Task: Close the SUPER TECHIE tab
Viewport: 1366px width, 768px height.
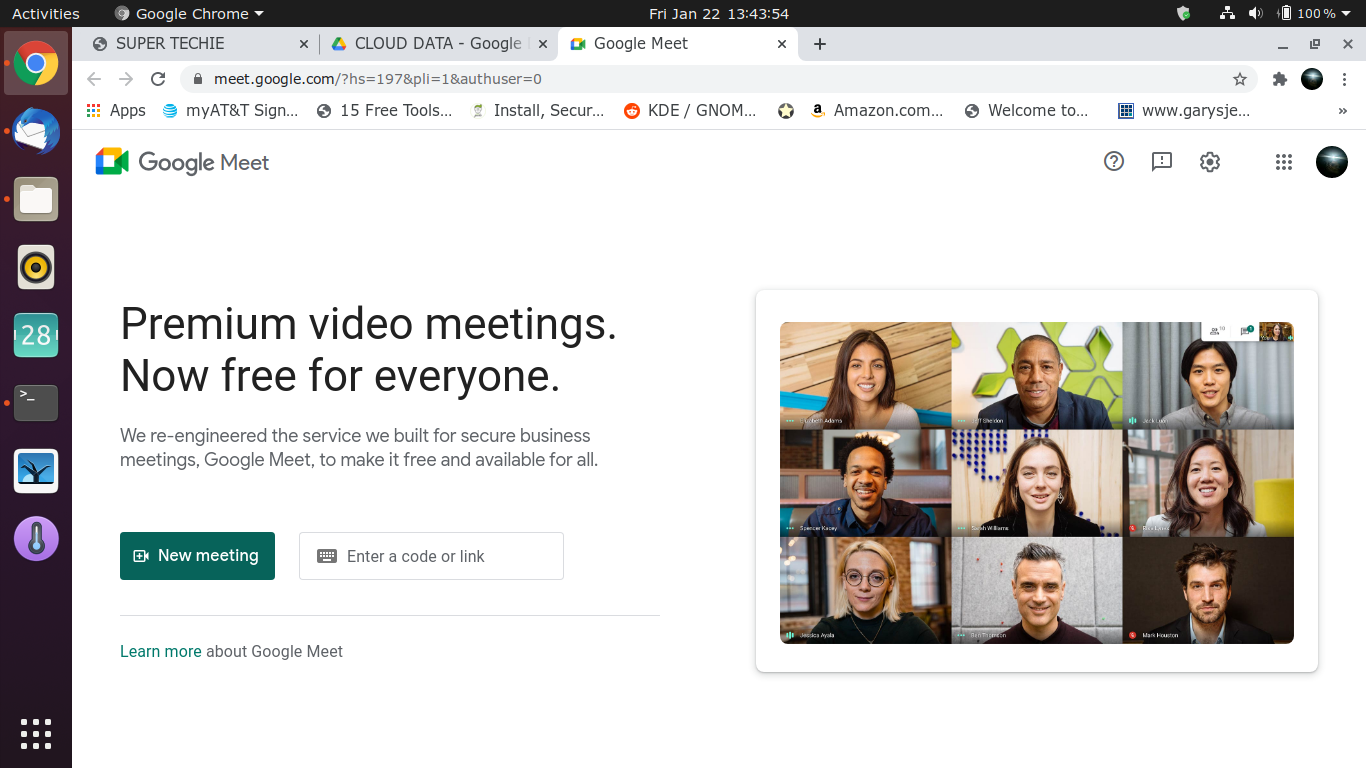Action: (x=304, y=44)
